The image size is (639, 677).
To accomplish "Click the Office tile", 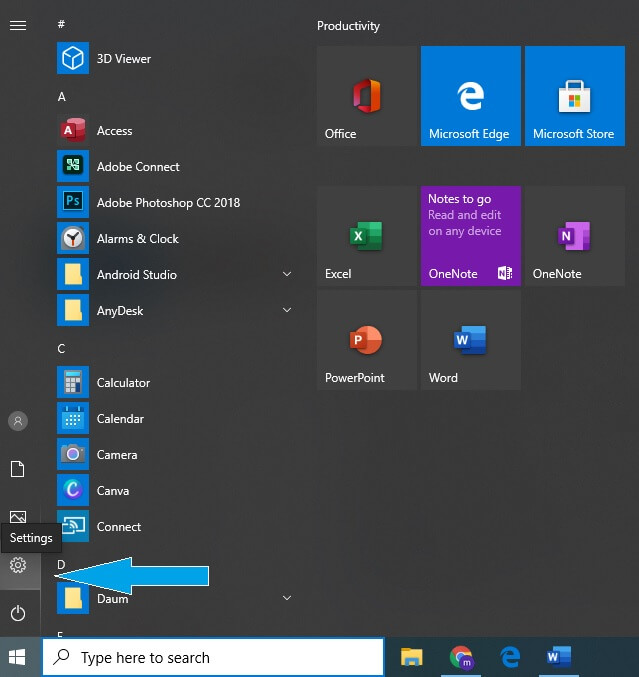I will (x=367, y=96).
